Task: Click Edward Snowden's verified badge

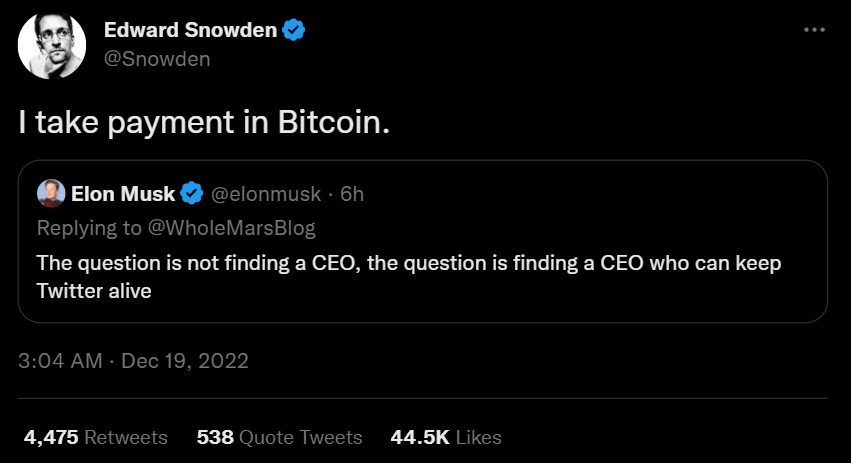Action: [x=294, y=31]
